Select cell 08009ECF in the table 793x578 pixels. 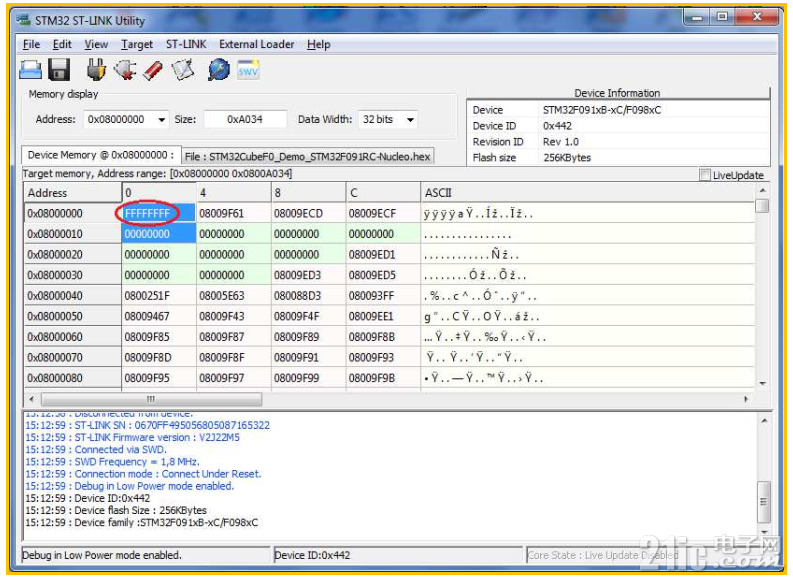382,213
